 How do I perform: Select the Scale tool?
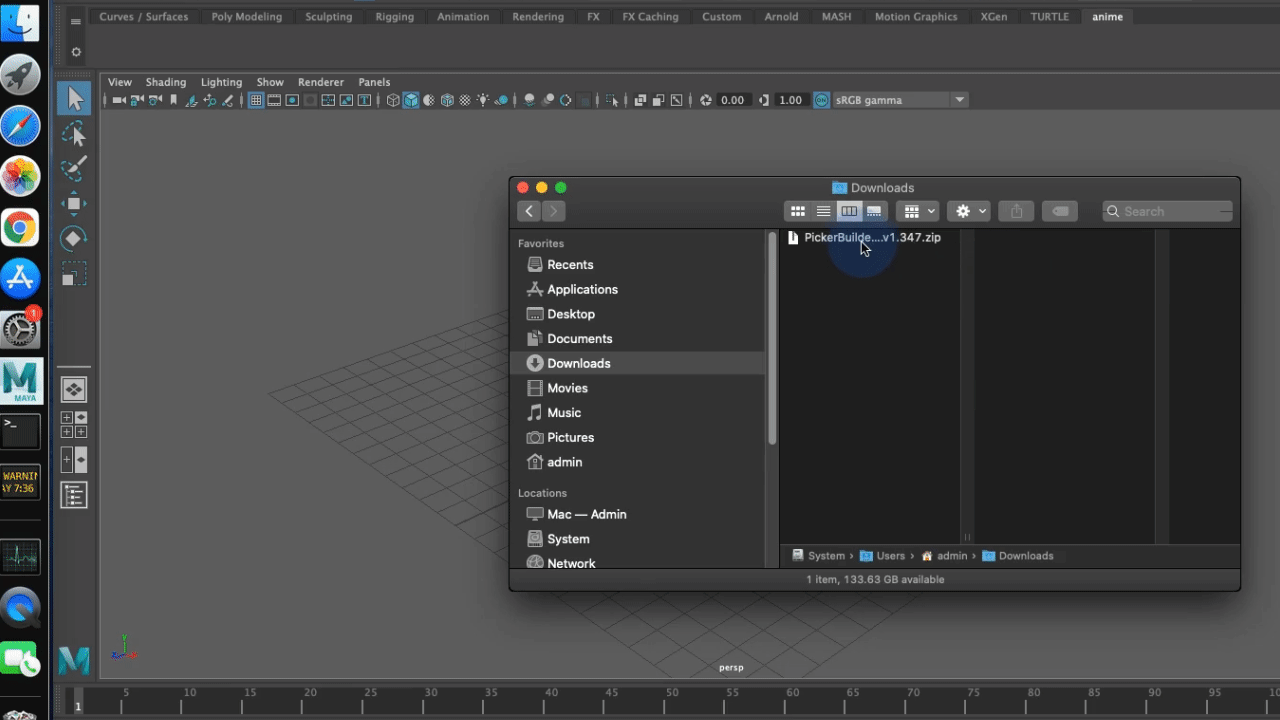(x=74, y=274)
